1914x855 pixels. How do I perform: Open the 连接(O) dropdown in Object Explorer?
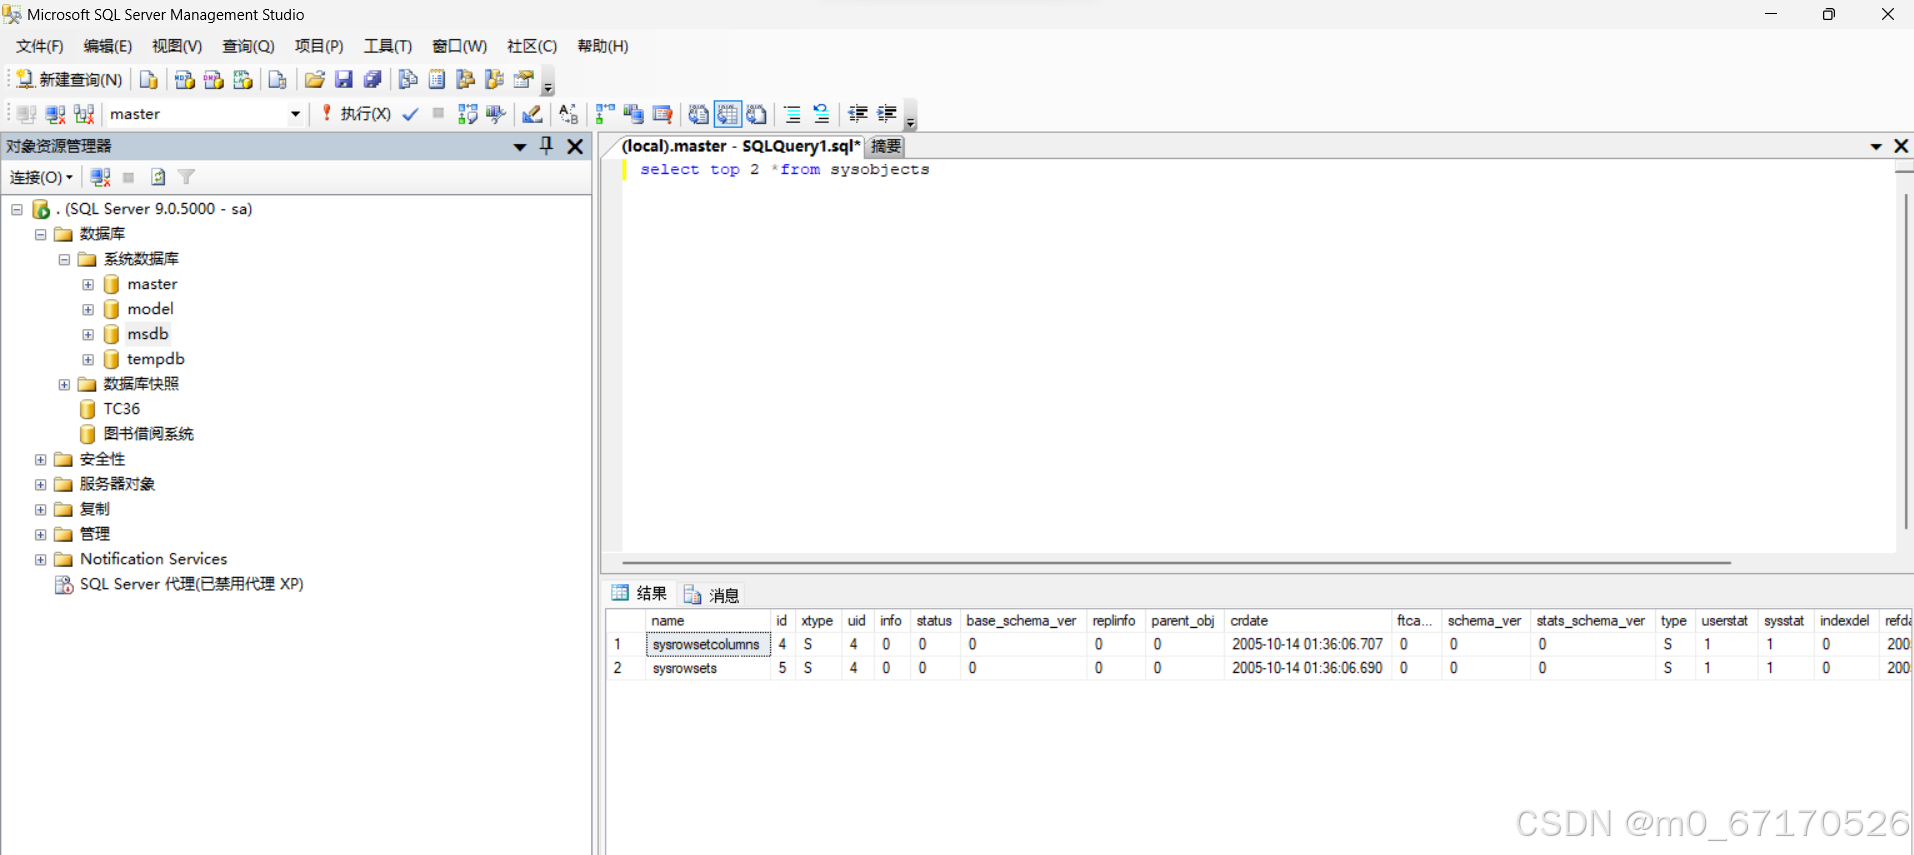click(41, 177)
